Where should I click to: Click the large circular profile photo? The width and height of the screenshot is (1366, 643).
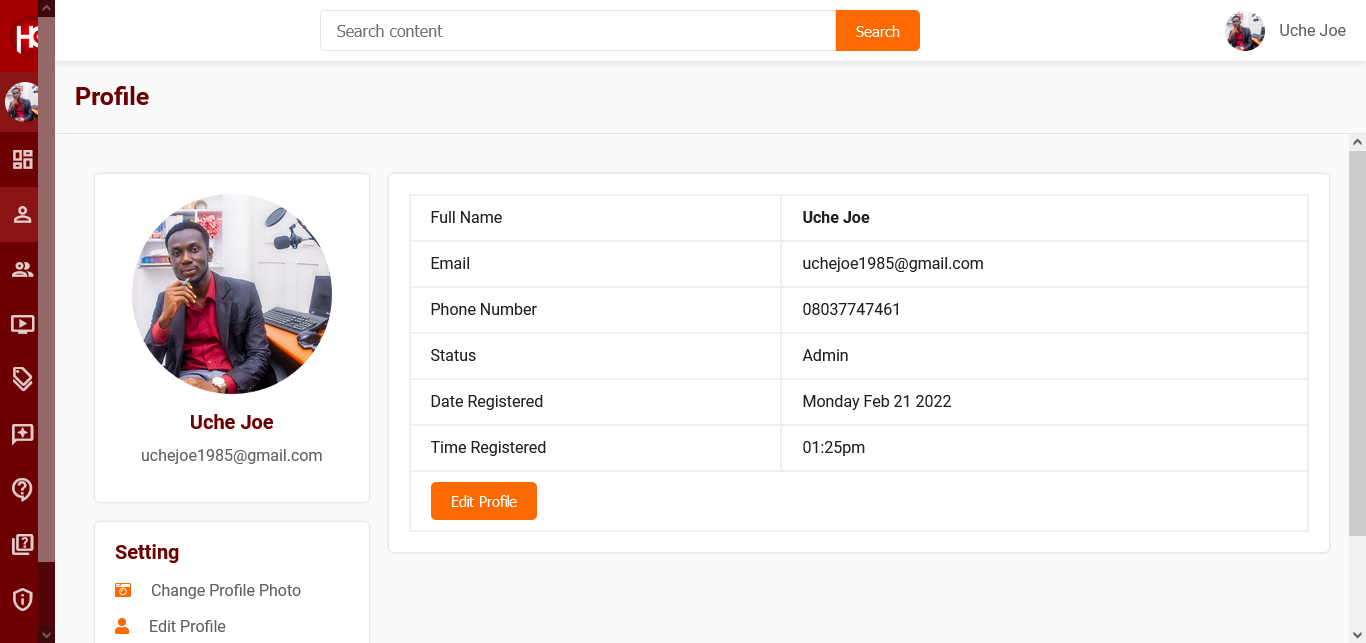[232, 294]
